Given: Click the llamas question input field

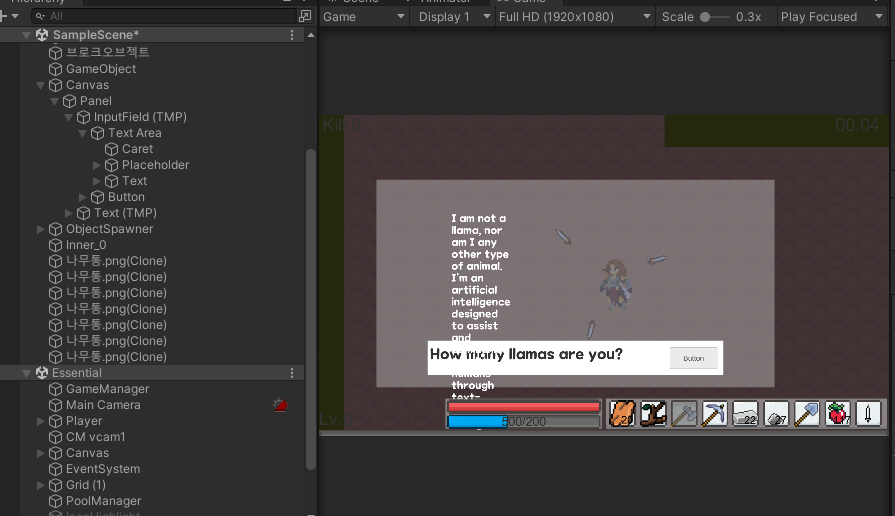Looking at the screenshot, I should click(x=545, y=356).
